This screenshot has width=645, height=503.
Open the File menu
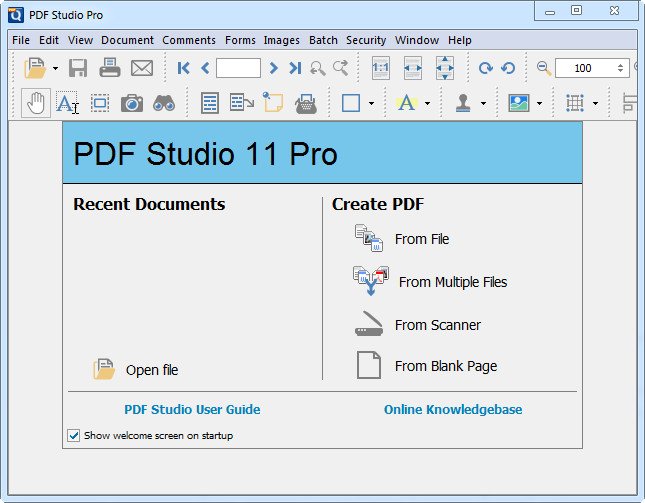tap(21, 40)
